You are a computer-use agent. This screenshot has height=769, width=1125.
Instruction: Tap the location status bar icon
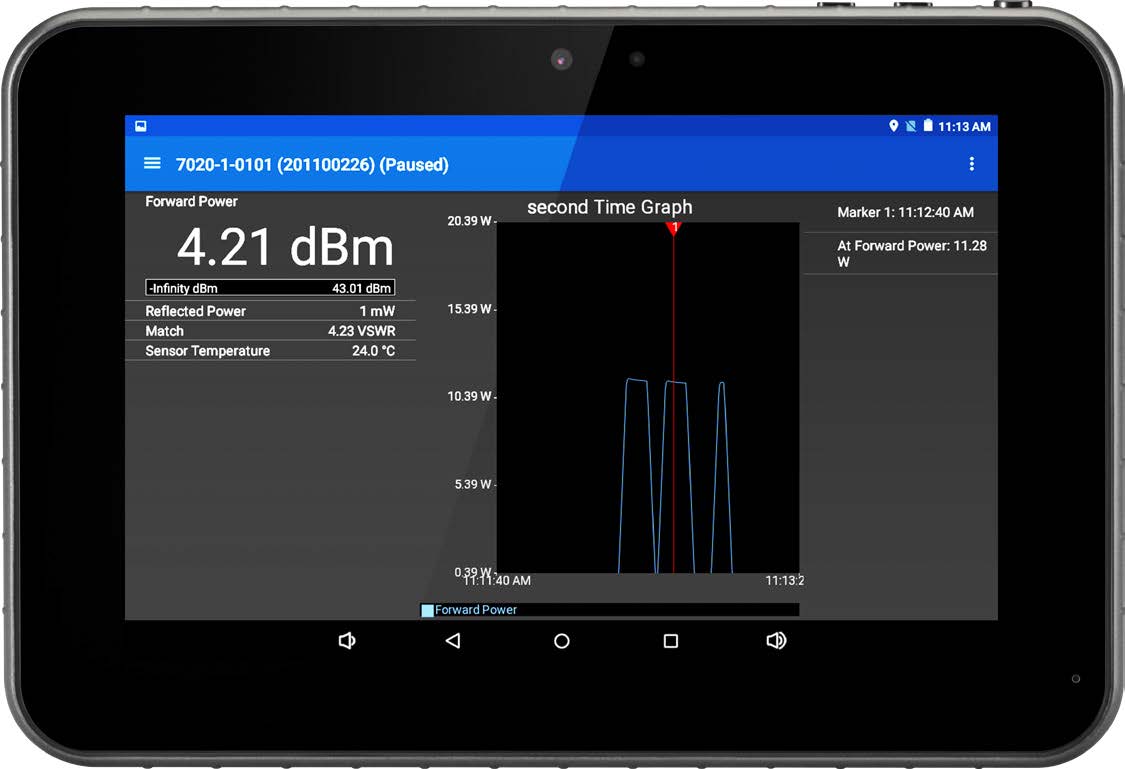894,126
